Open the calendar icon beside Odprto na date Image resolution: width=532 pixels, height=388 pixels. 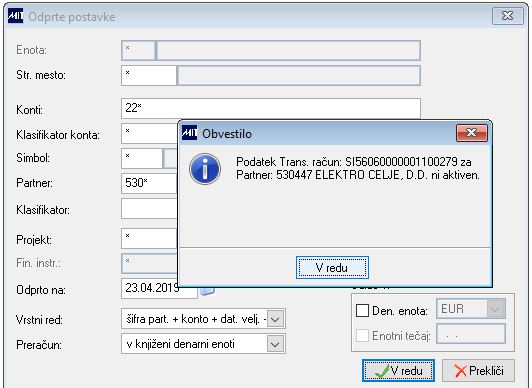point(207,291)
